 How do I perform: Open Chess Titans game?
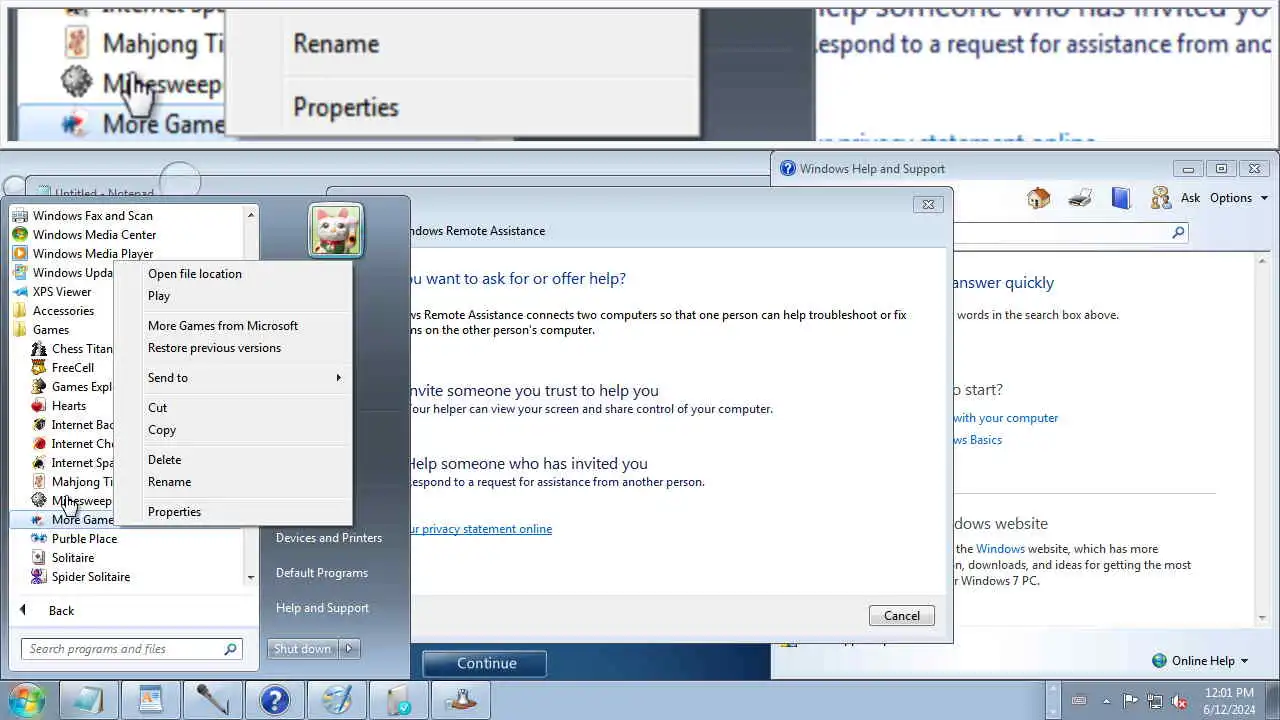click(x=72, y=348)
